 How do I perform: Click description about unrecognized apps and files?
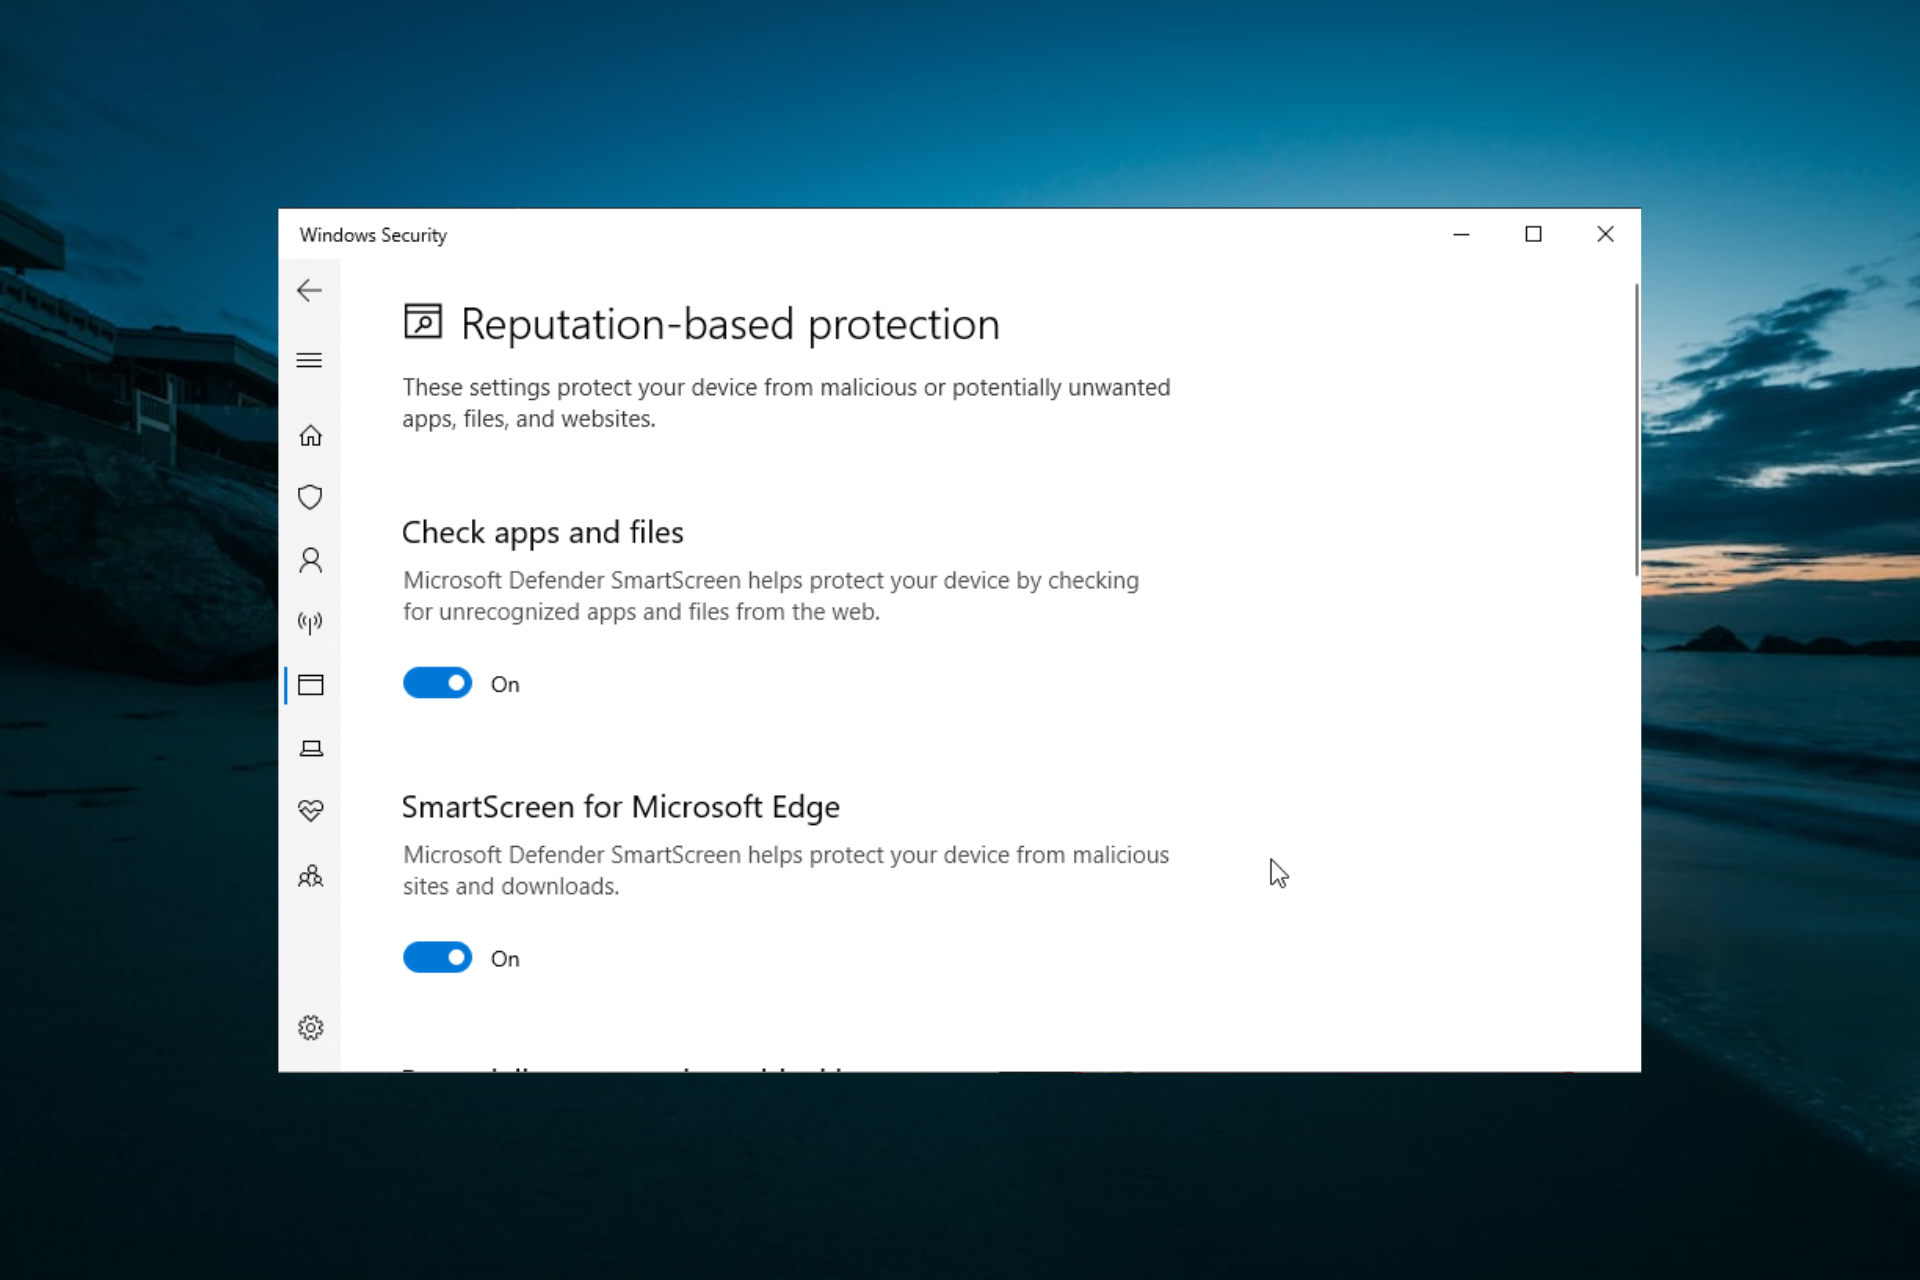click(x=771, y=596)
